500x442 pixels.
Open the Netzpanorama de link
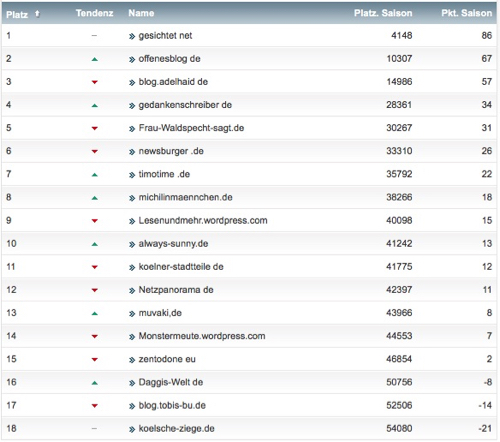176,290
